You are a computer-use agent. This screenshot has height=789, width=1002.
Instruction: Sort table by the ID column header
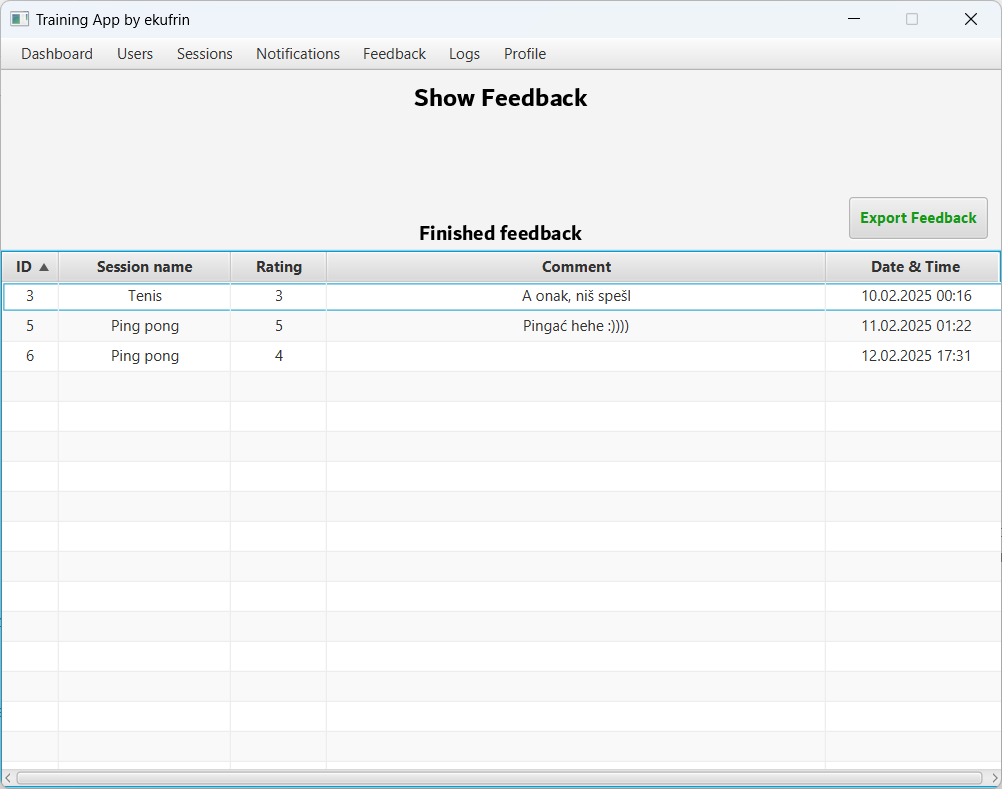pyautogui.click(x=31, y=267)
